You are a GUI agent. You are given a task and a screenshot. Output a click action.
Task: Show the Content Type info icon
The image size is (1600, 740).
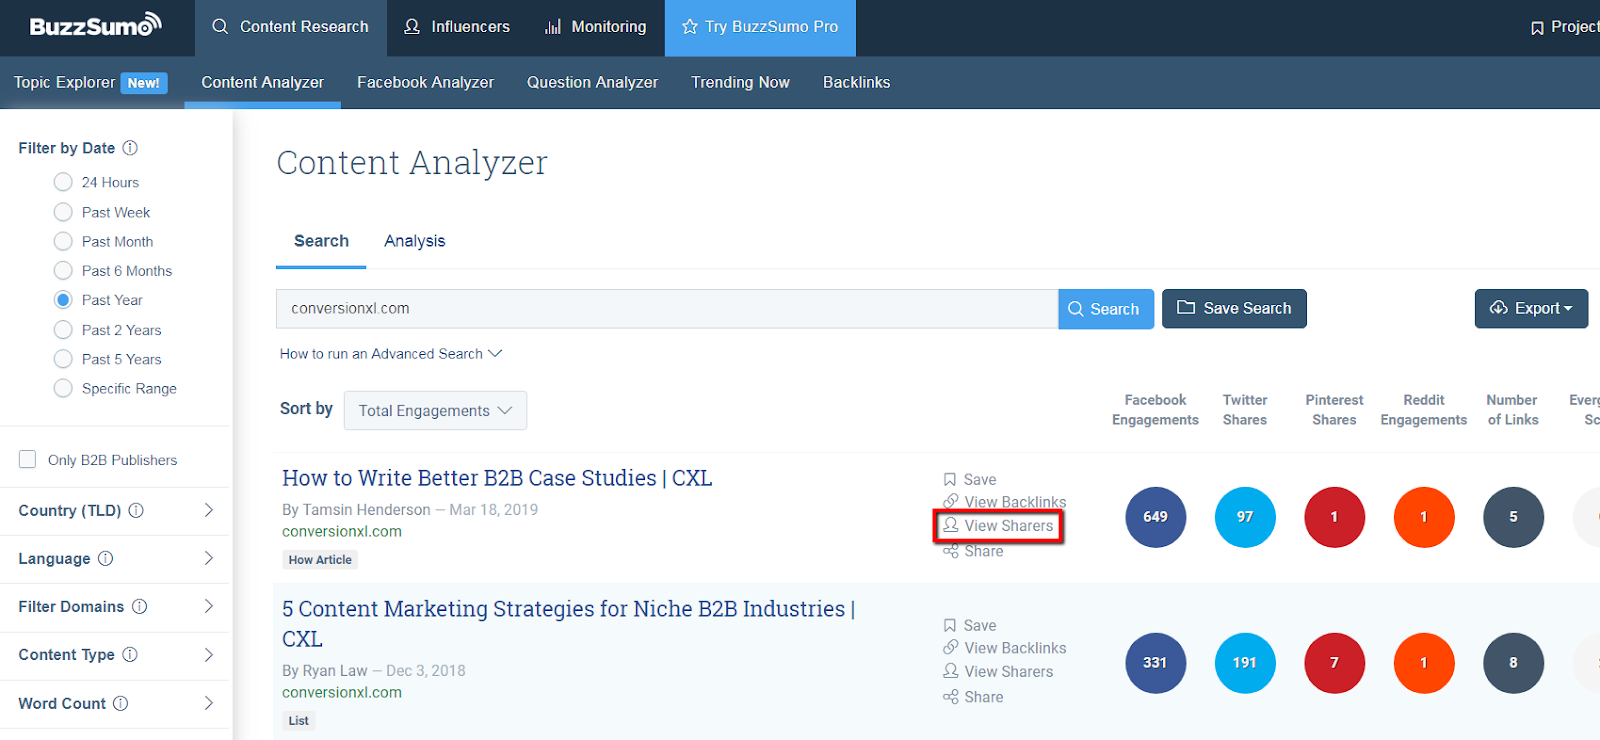coord(129,654)
